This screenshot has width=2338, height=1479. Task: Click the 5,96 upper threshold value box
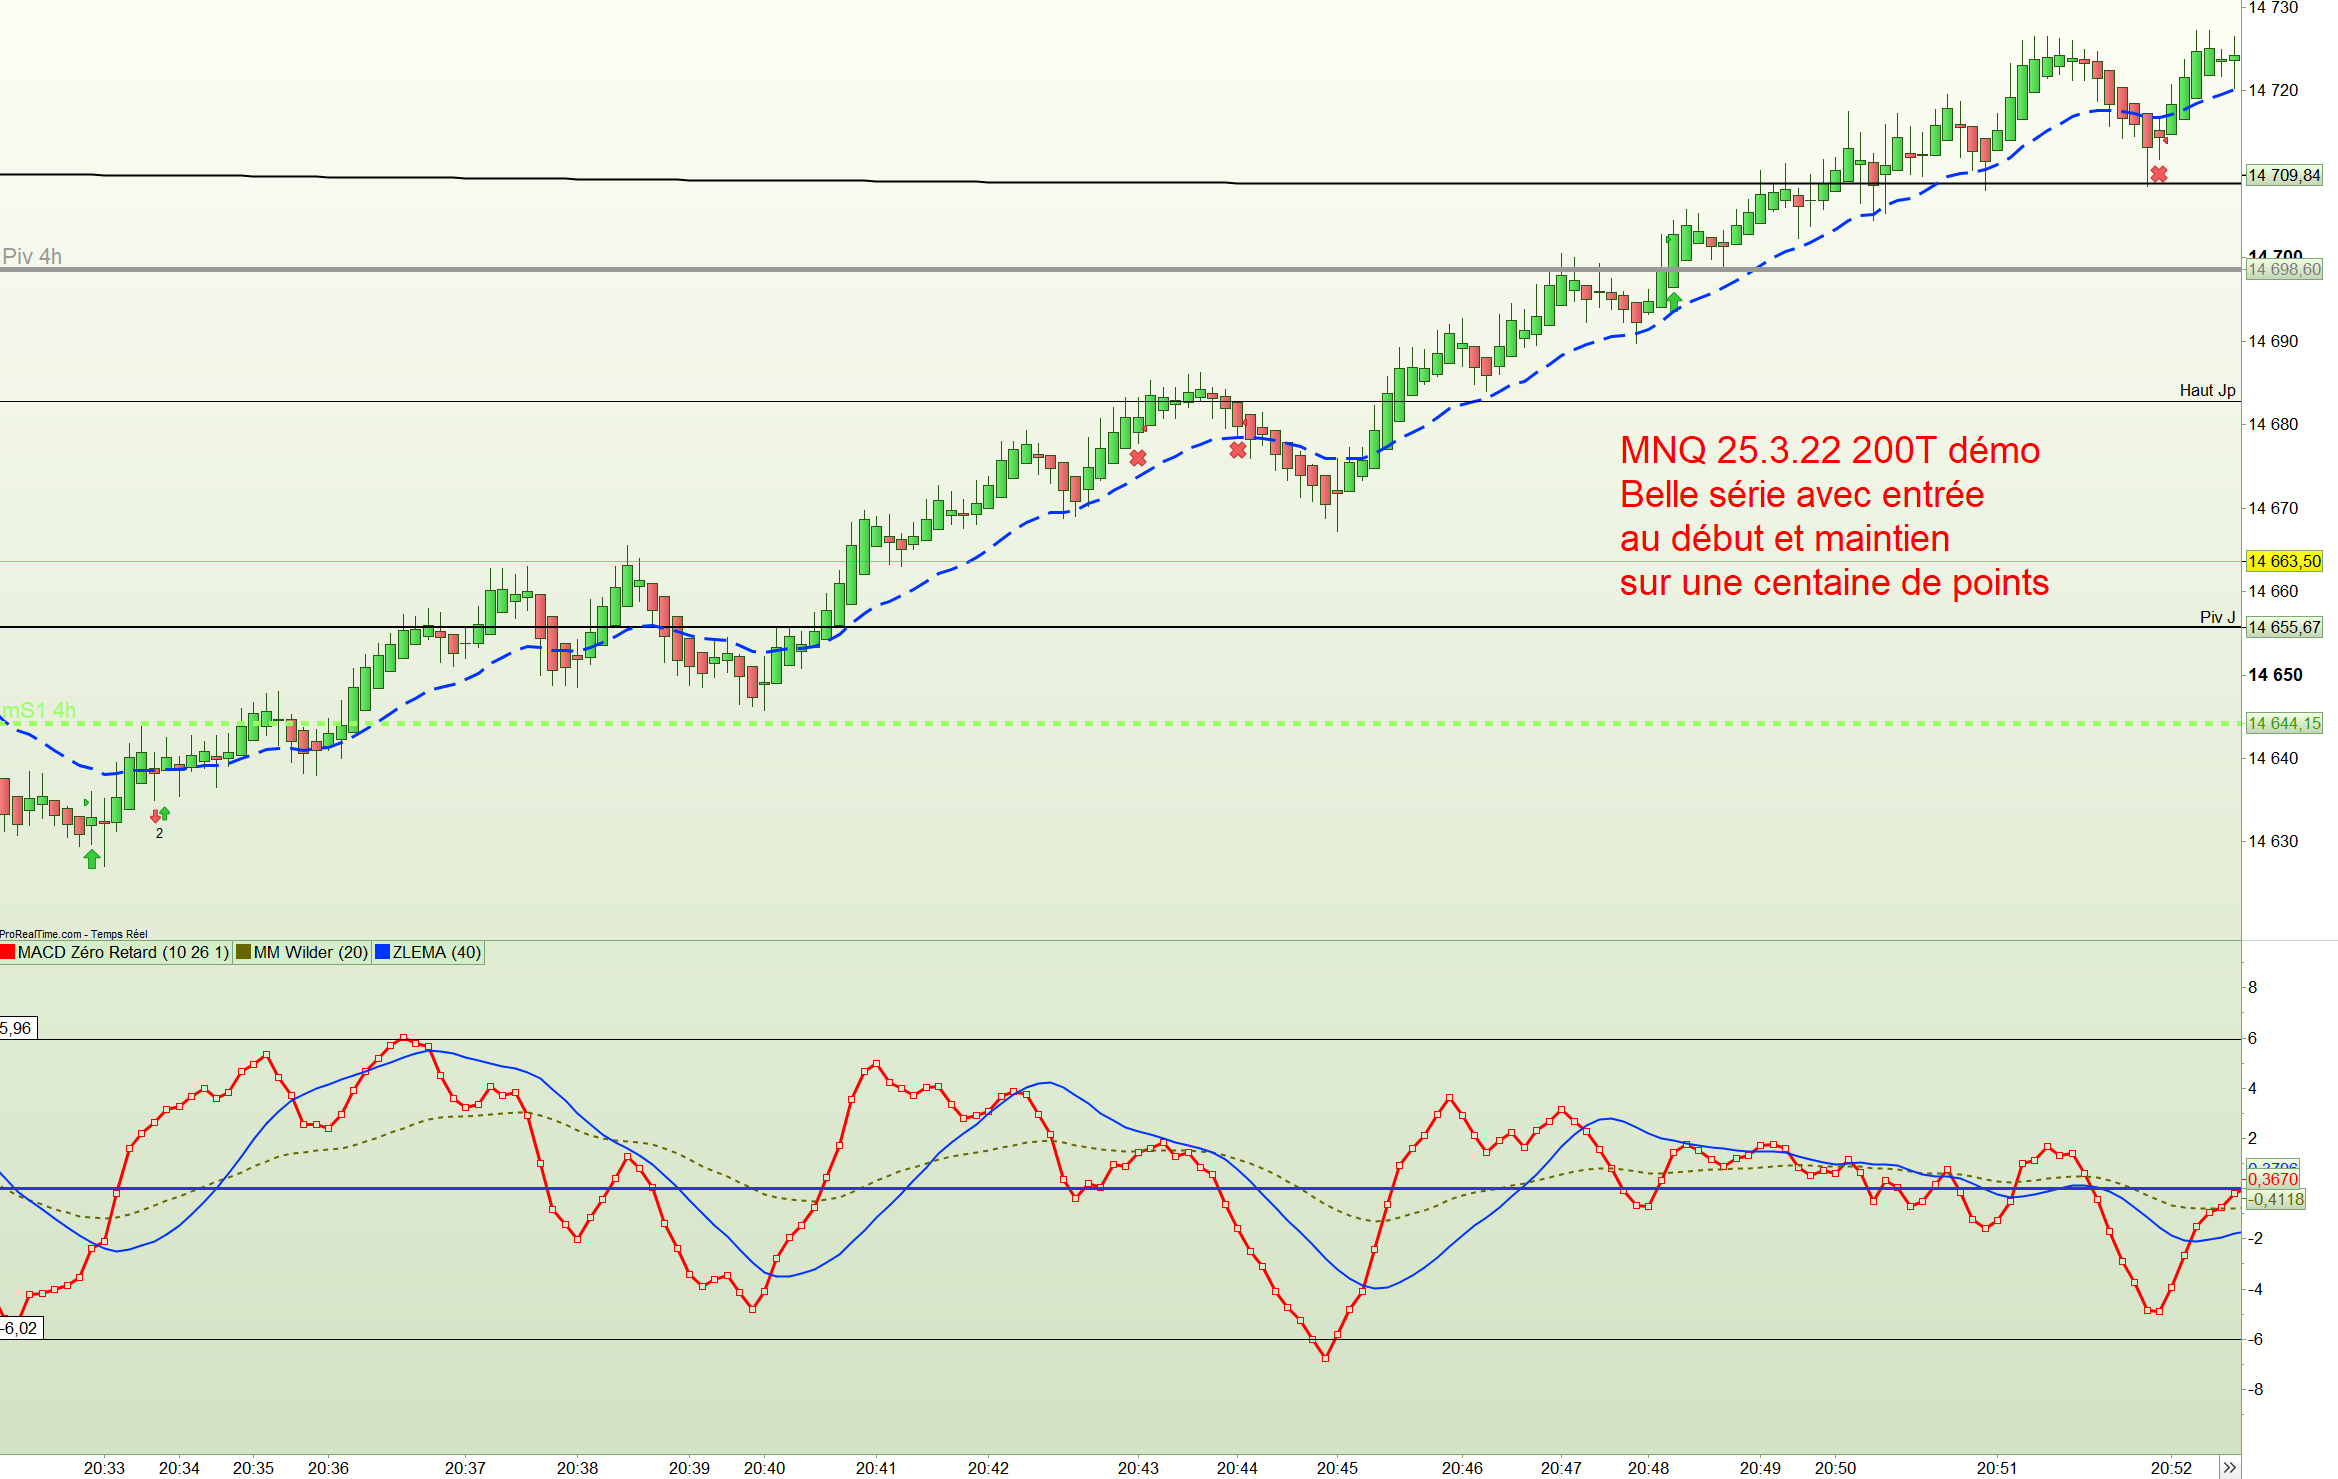17,1028
